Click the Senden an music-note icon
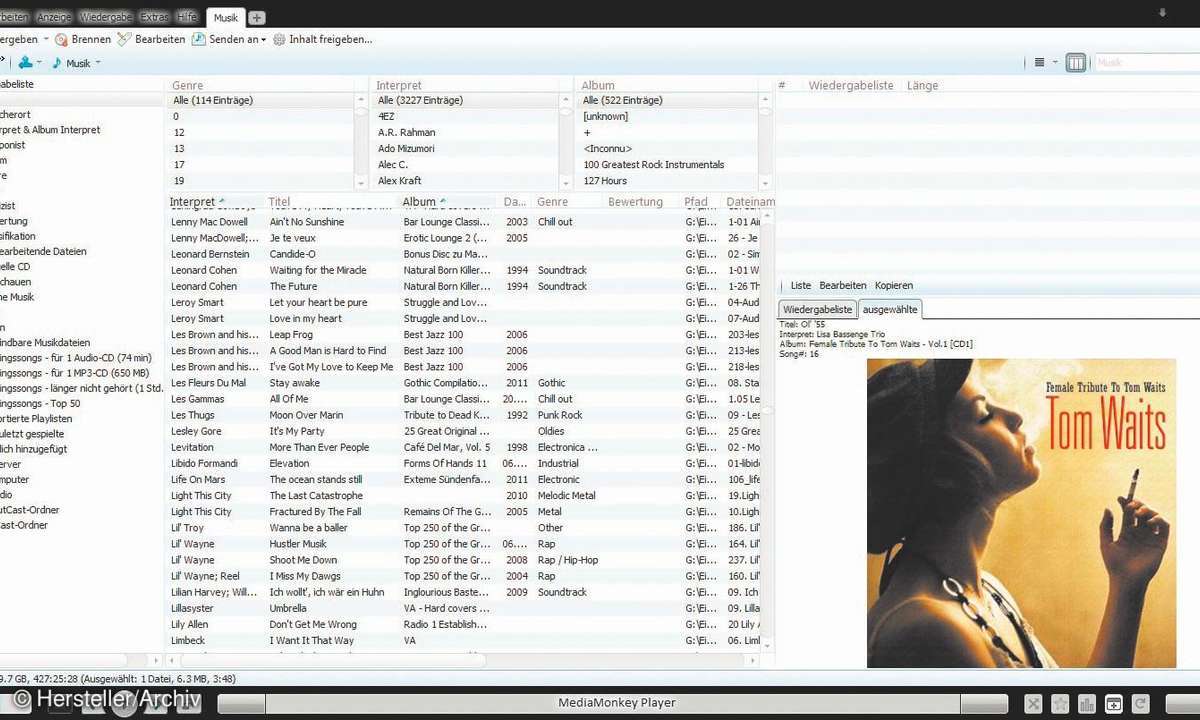This screenshot has height=720, width=1200. click(x=199, y=39)
